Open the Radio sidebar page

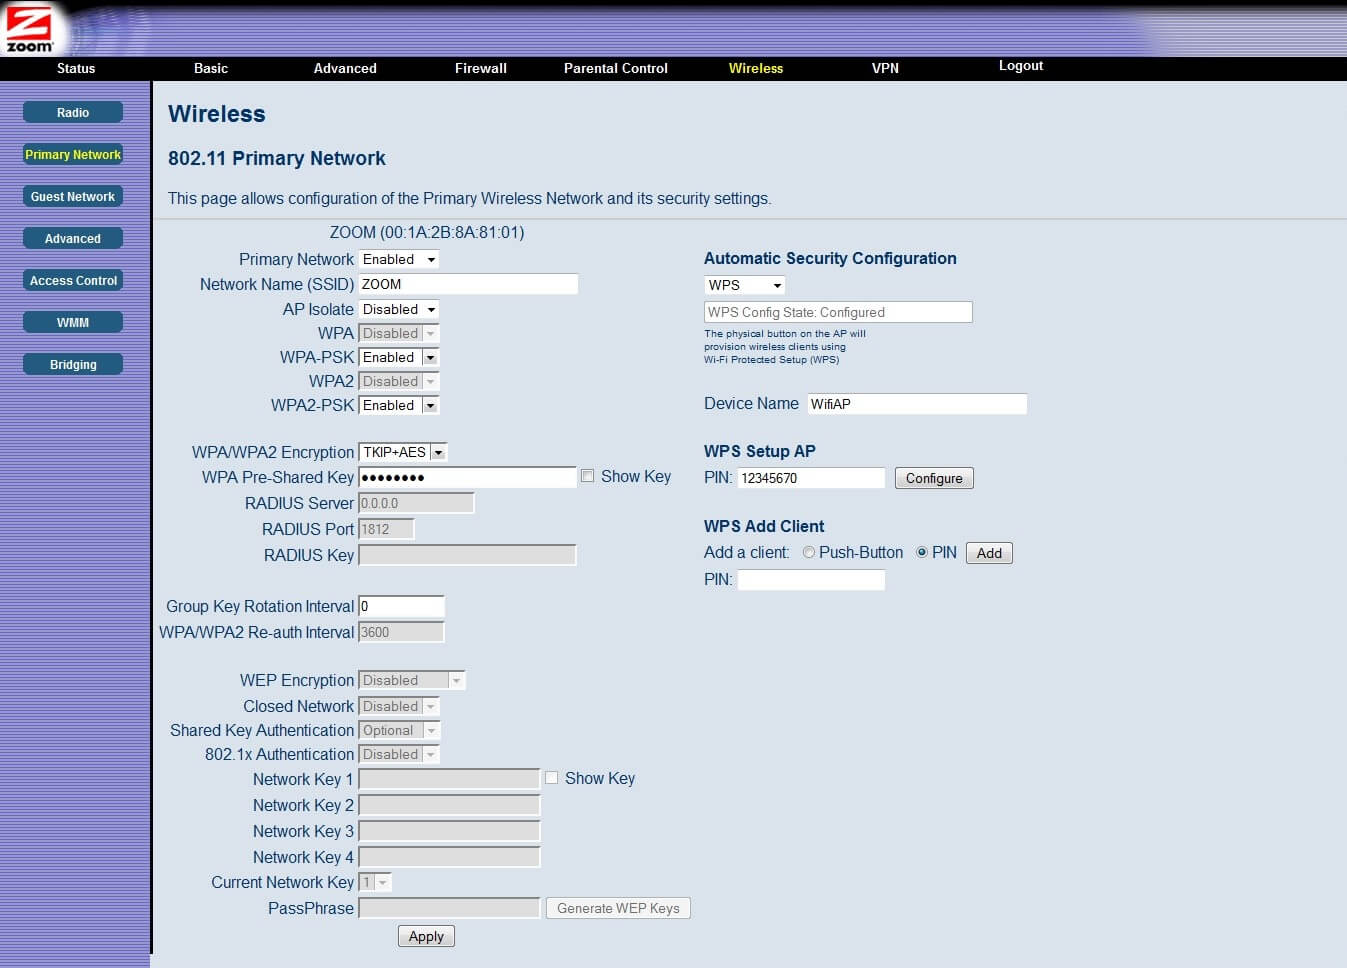point(73,113)
